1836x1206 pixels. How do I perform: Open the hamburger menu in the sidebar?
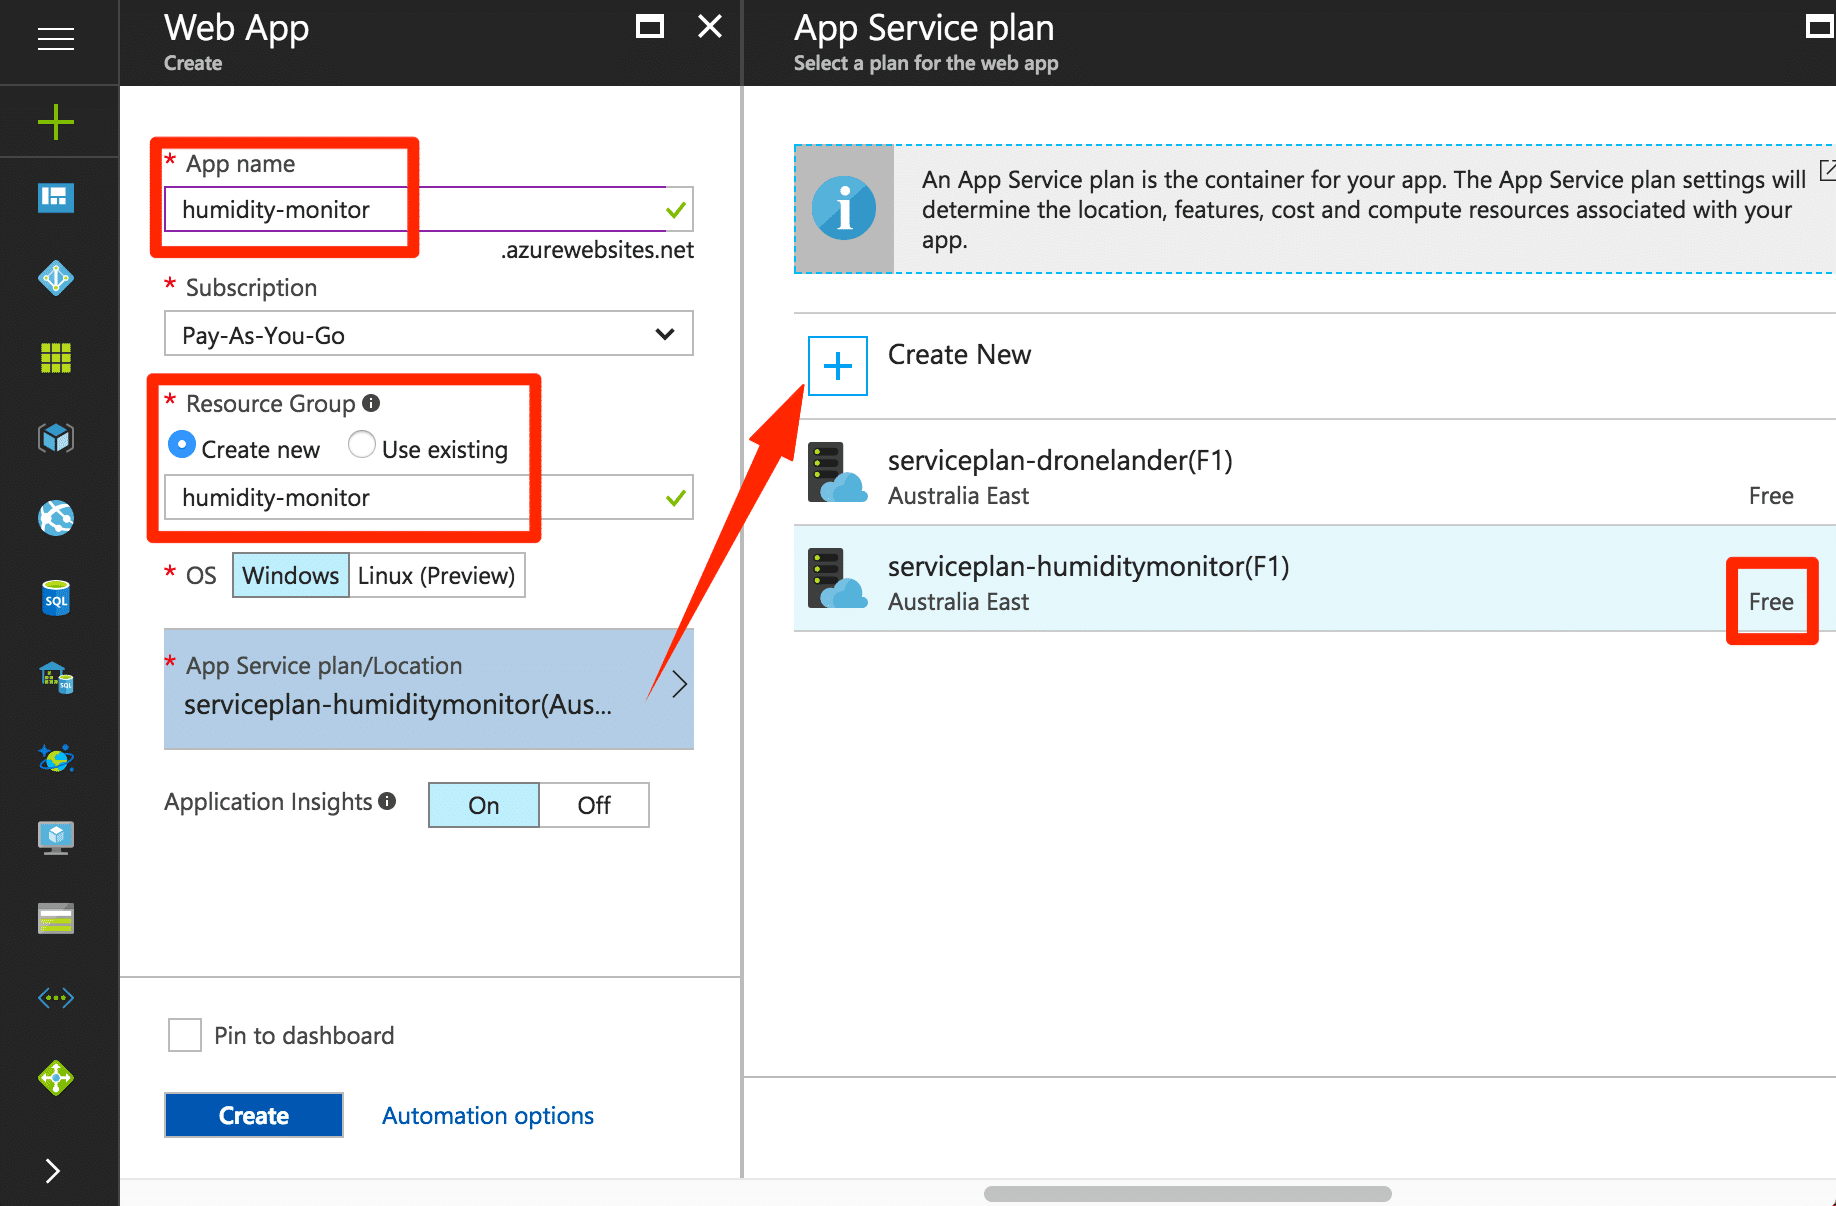coord(56,39)
